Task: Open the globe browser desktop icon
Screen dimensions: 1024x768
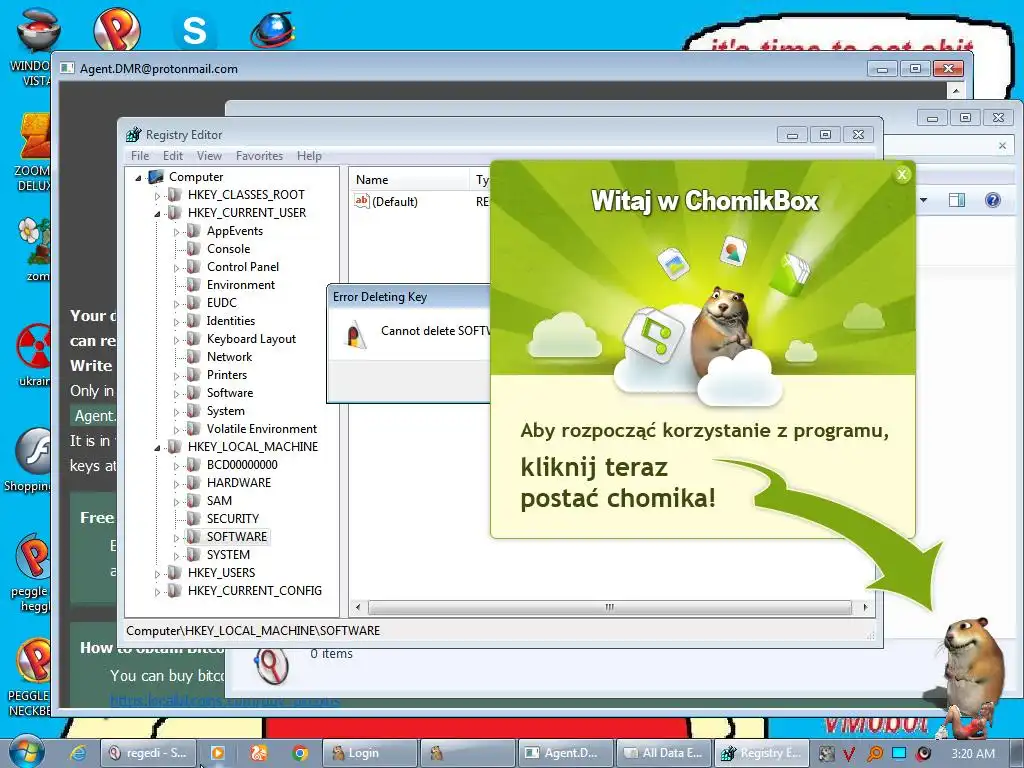Action: (273, 29)
